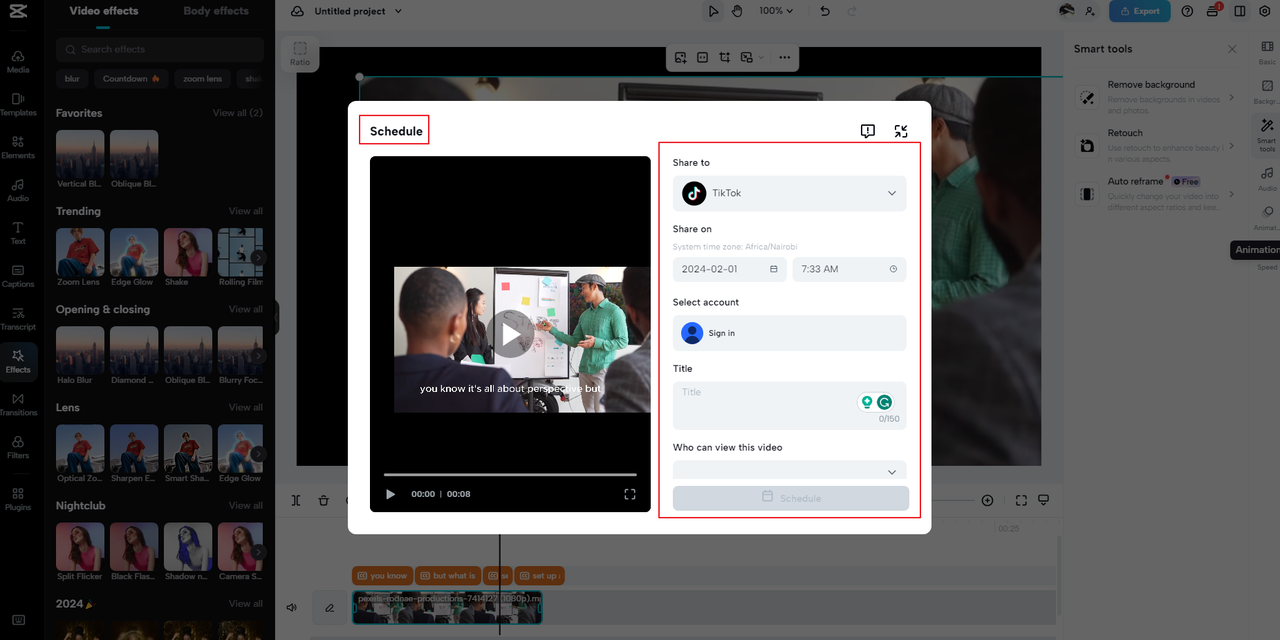This screenshot has width=1280, height=640.
Task: Open the Filters sidebar panel
Action: point(18,447)
